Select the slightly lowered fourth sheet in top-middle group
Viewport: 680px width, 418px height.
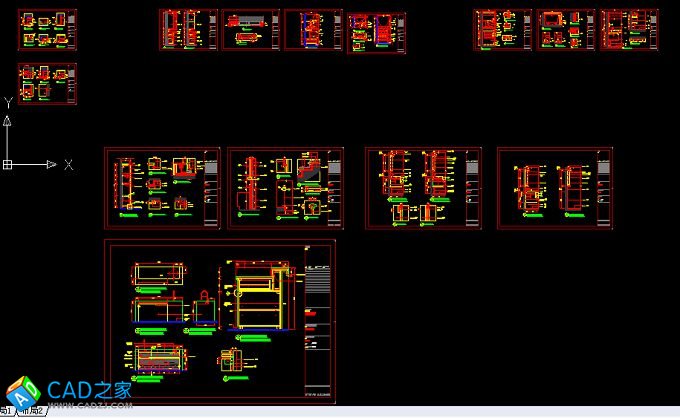pos(376,33)
